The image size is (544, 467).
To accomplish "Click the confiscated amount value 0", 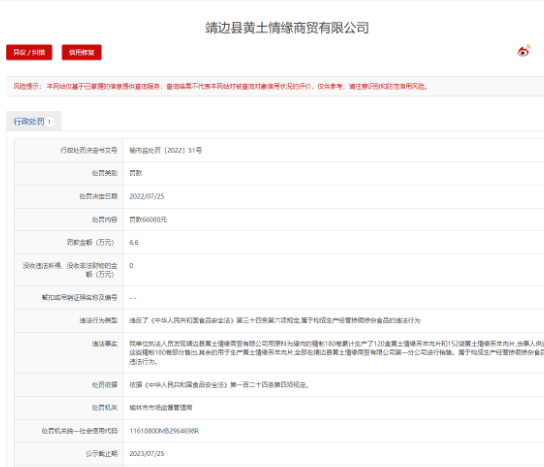I will click(x=131, y=266).
